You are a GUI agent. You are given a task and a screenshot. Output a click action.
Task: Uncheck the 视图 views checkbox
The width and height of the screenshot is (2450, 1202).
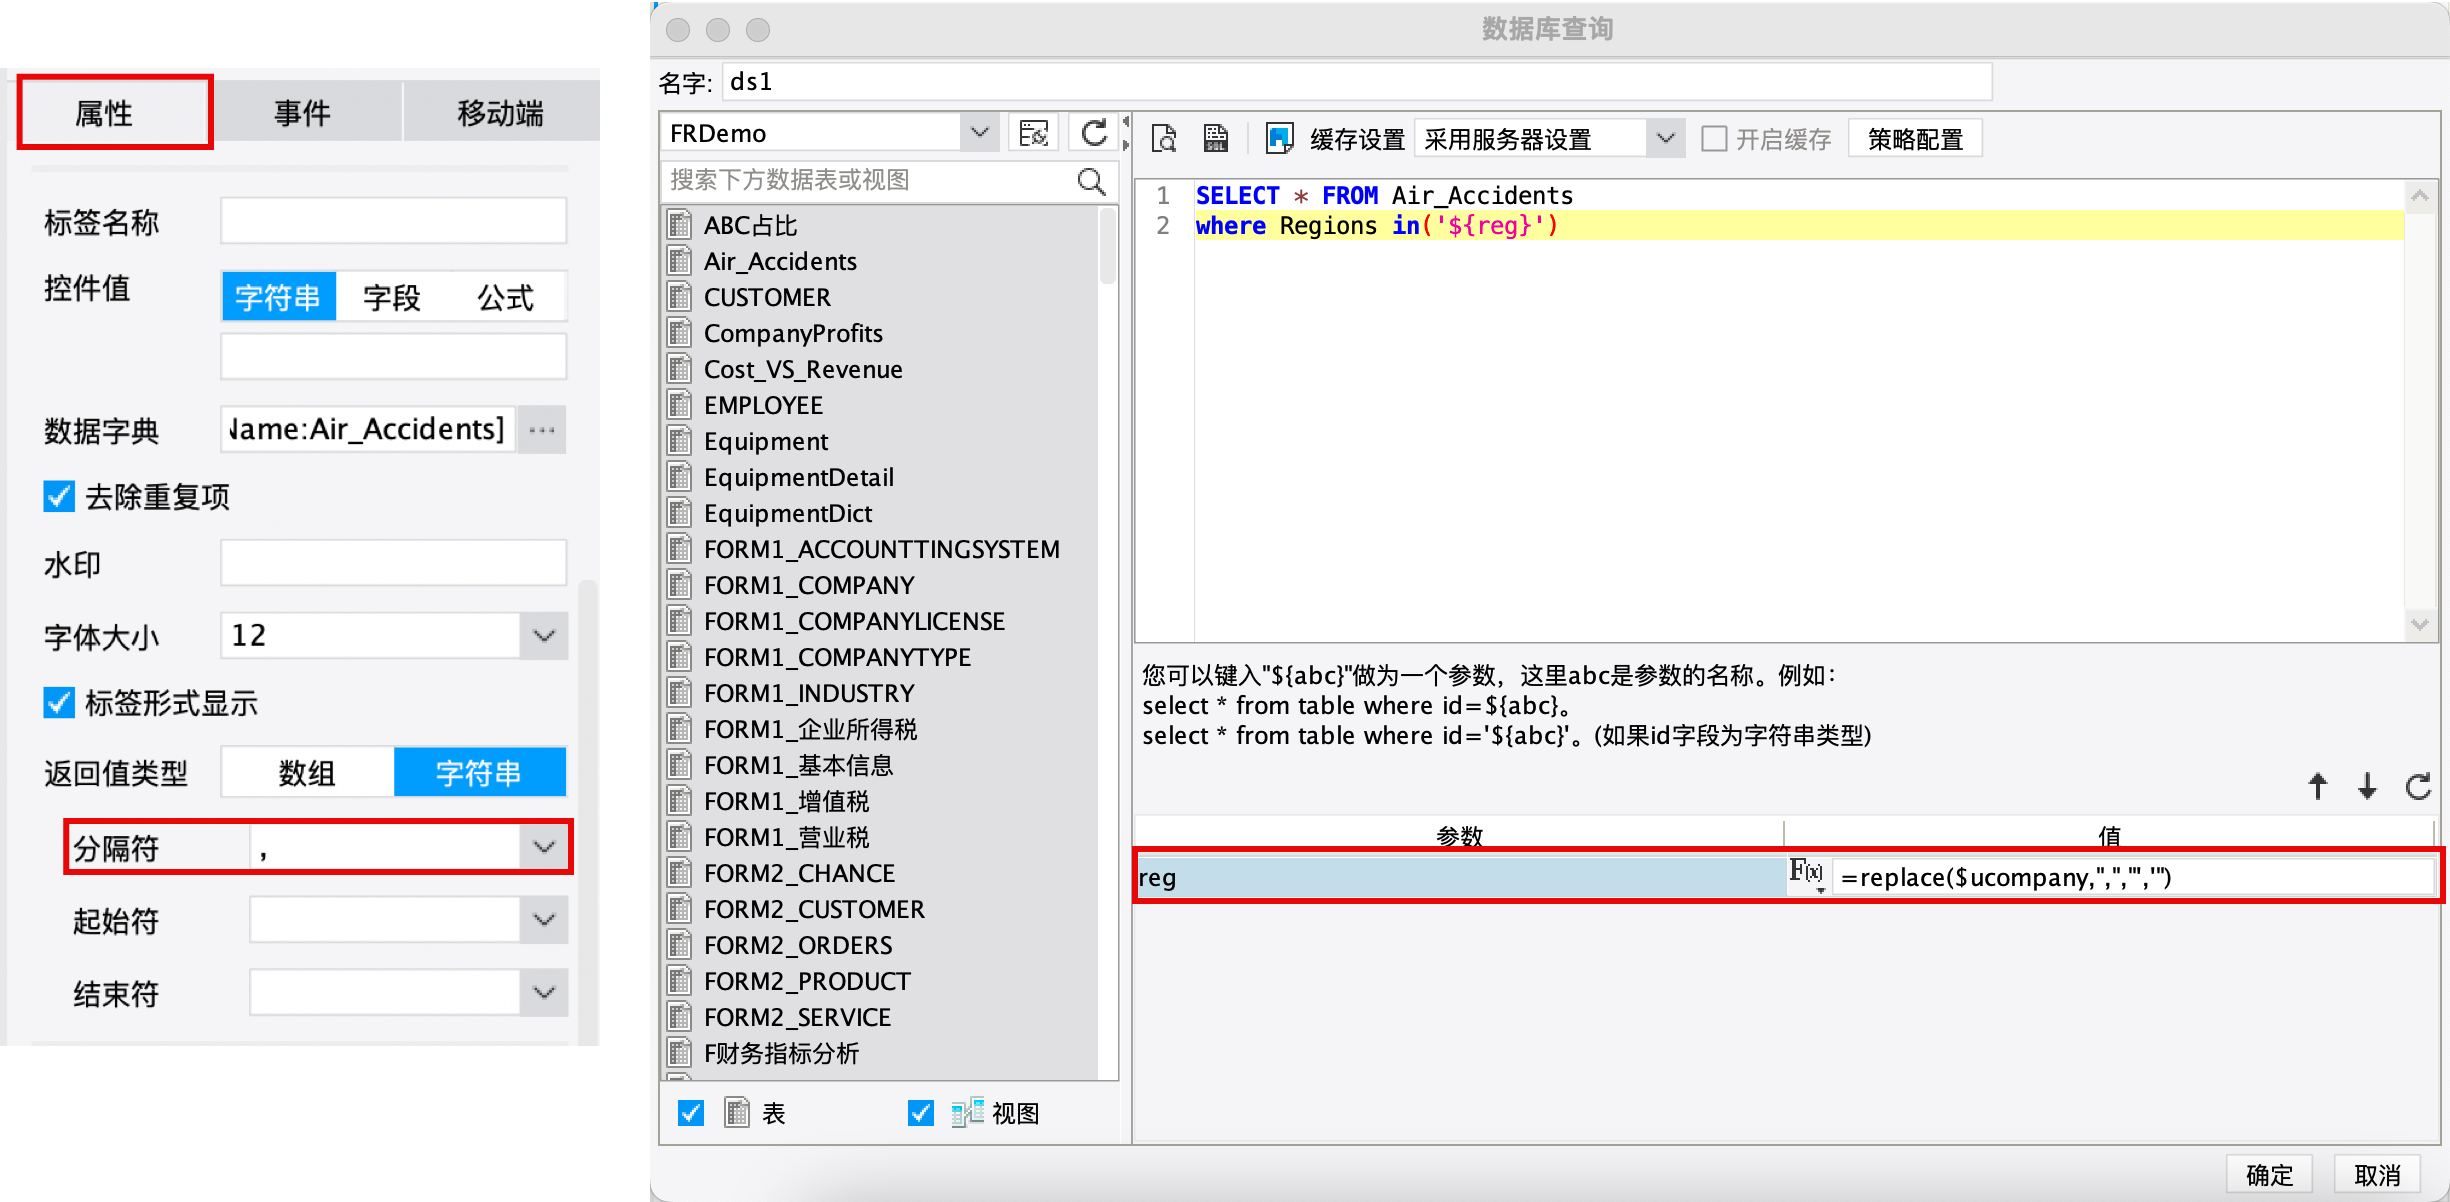point(920,1113)
